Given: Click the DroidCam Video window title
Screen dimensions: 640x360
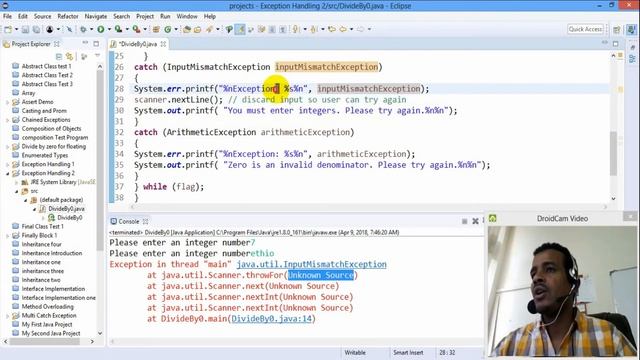Looking at the screenshot, I should click(x=562, y=219).
